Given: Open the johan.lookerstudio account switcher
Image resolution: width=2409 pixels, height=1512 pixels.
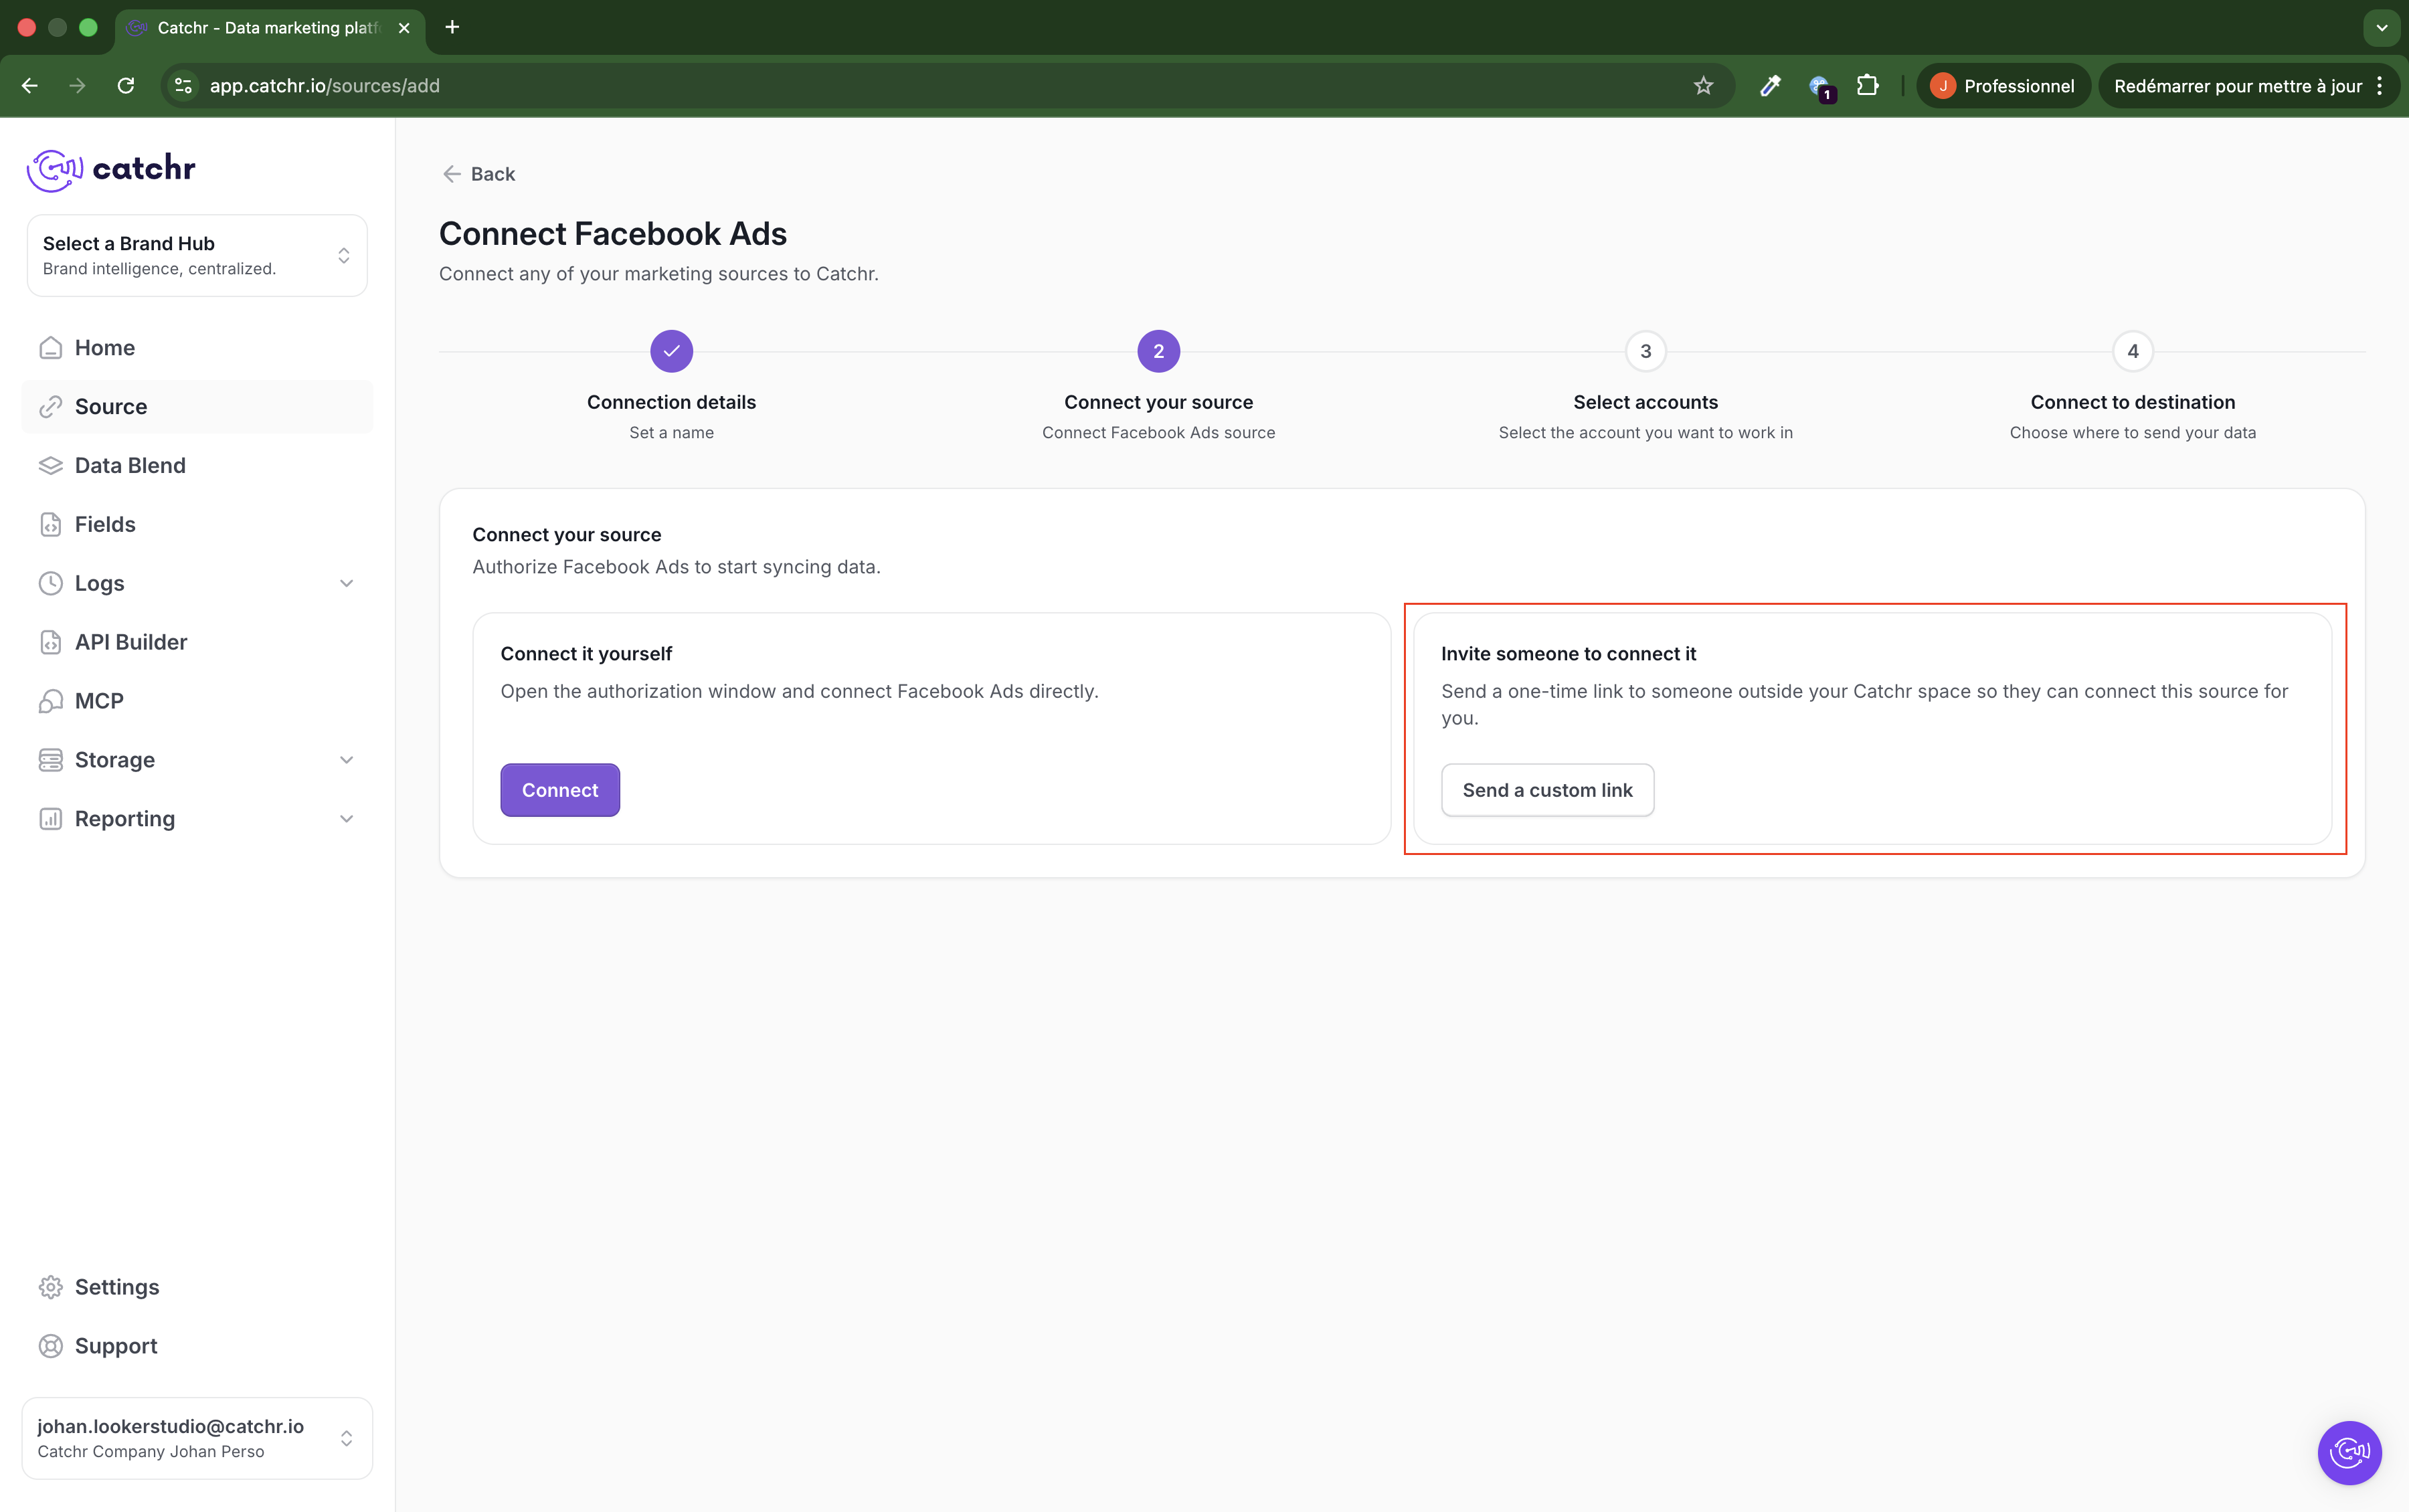Looking at the screenshot, I should pyautogui.click(x=197, y=1437).
